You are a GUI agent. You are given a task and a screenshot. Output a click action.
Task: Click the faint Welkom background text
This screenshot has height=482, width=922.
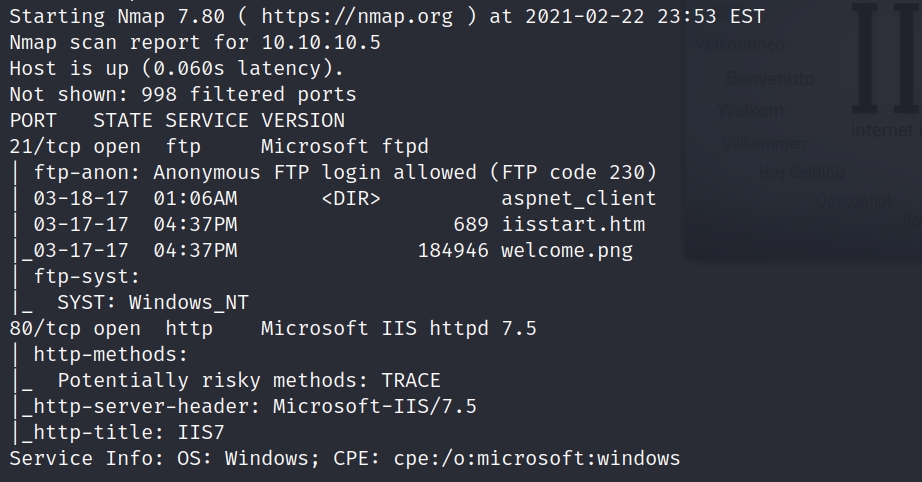pyautogui.click(x=750, y=110)
